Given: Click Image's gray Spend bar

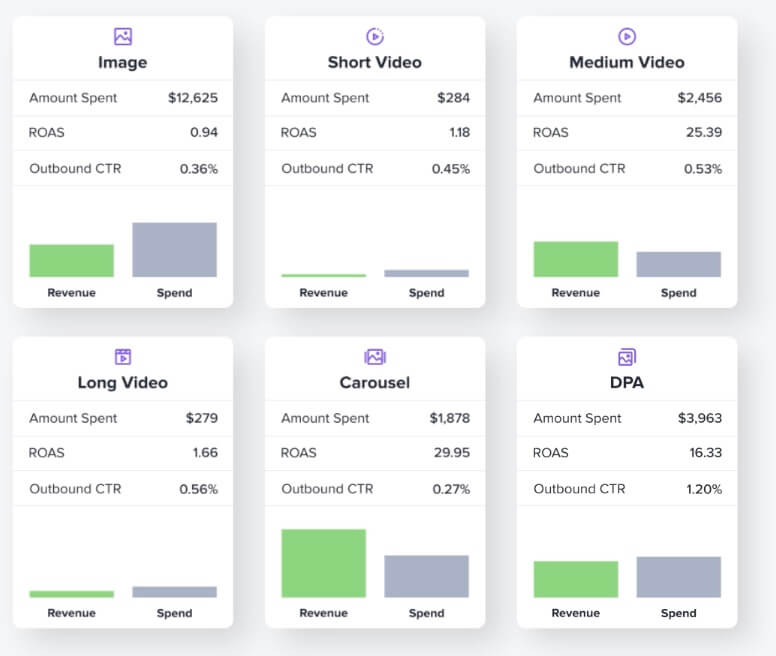Looking at the screenshot, I should (174, 250).
